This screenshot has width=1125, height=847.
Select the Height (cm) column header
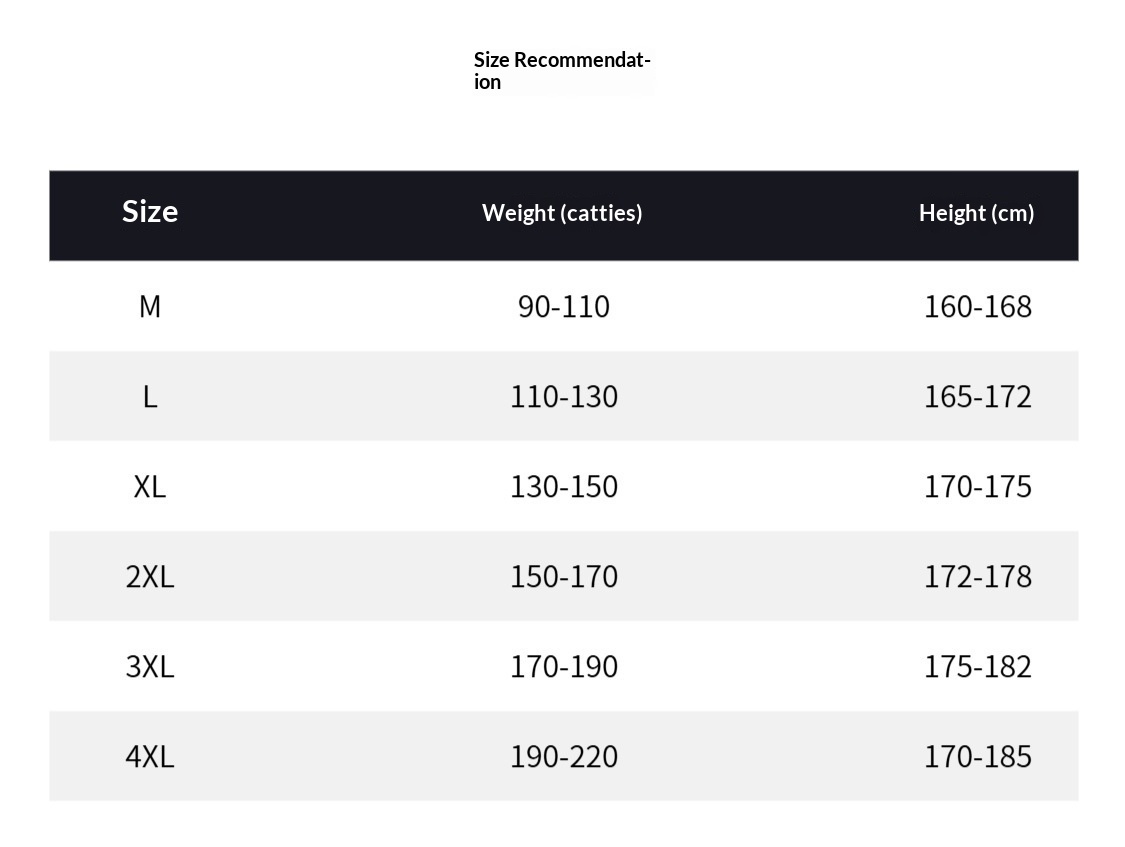tap(976, 213)
